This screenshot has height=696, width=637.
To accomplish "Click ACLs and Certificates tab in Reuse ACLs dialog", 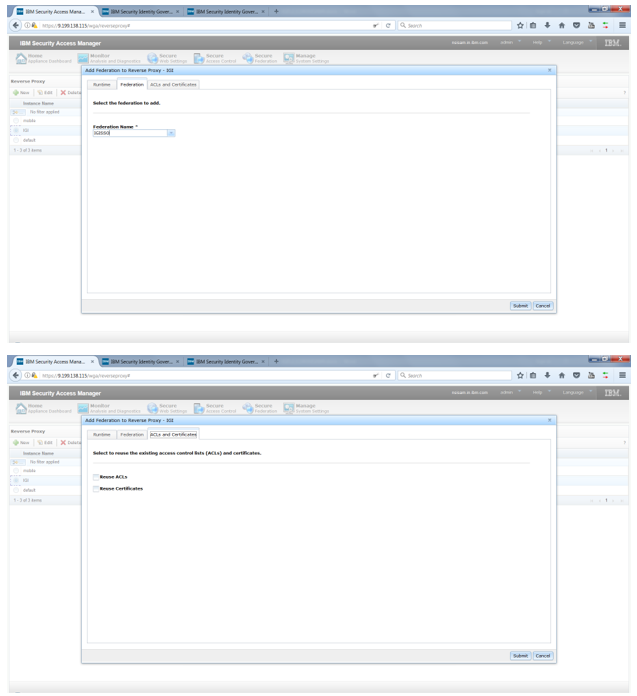I will [173, 435].
